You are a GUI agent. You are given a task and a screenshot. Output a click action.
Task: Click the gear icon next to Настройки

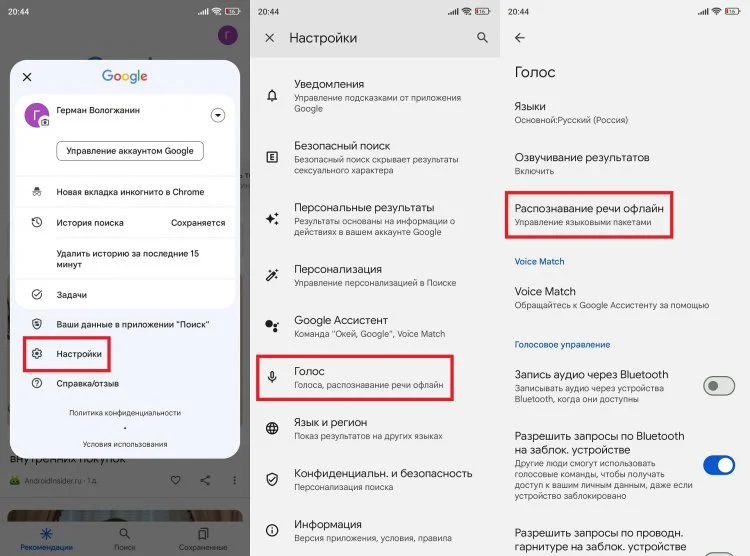(37, 353)
